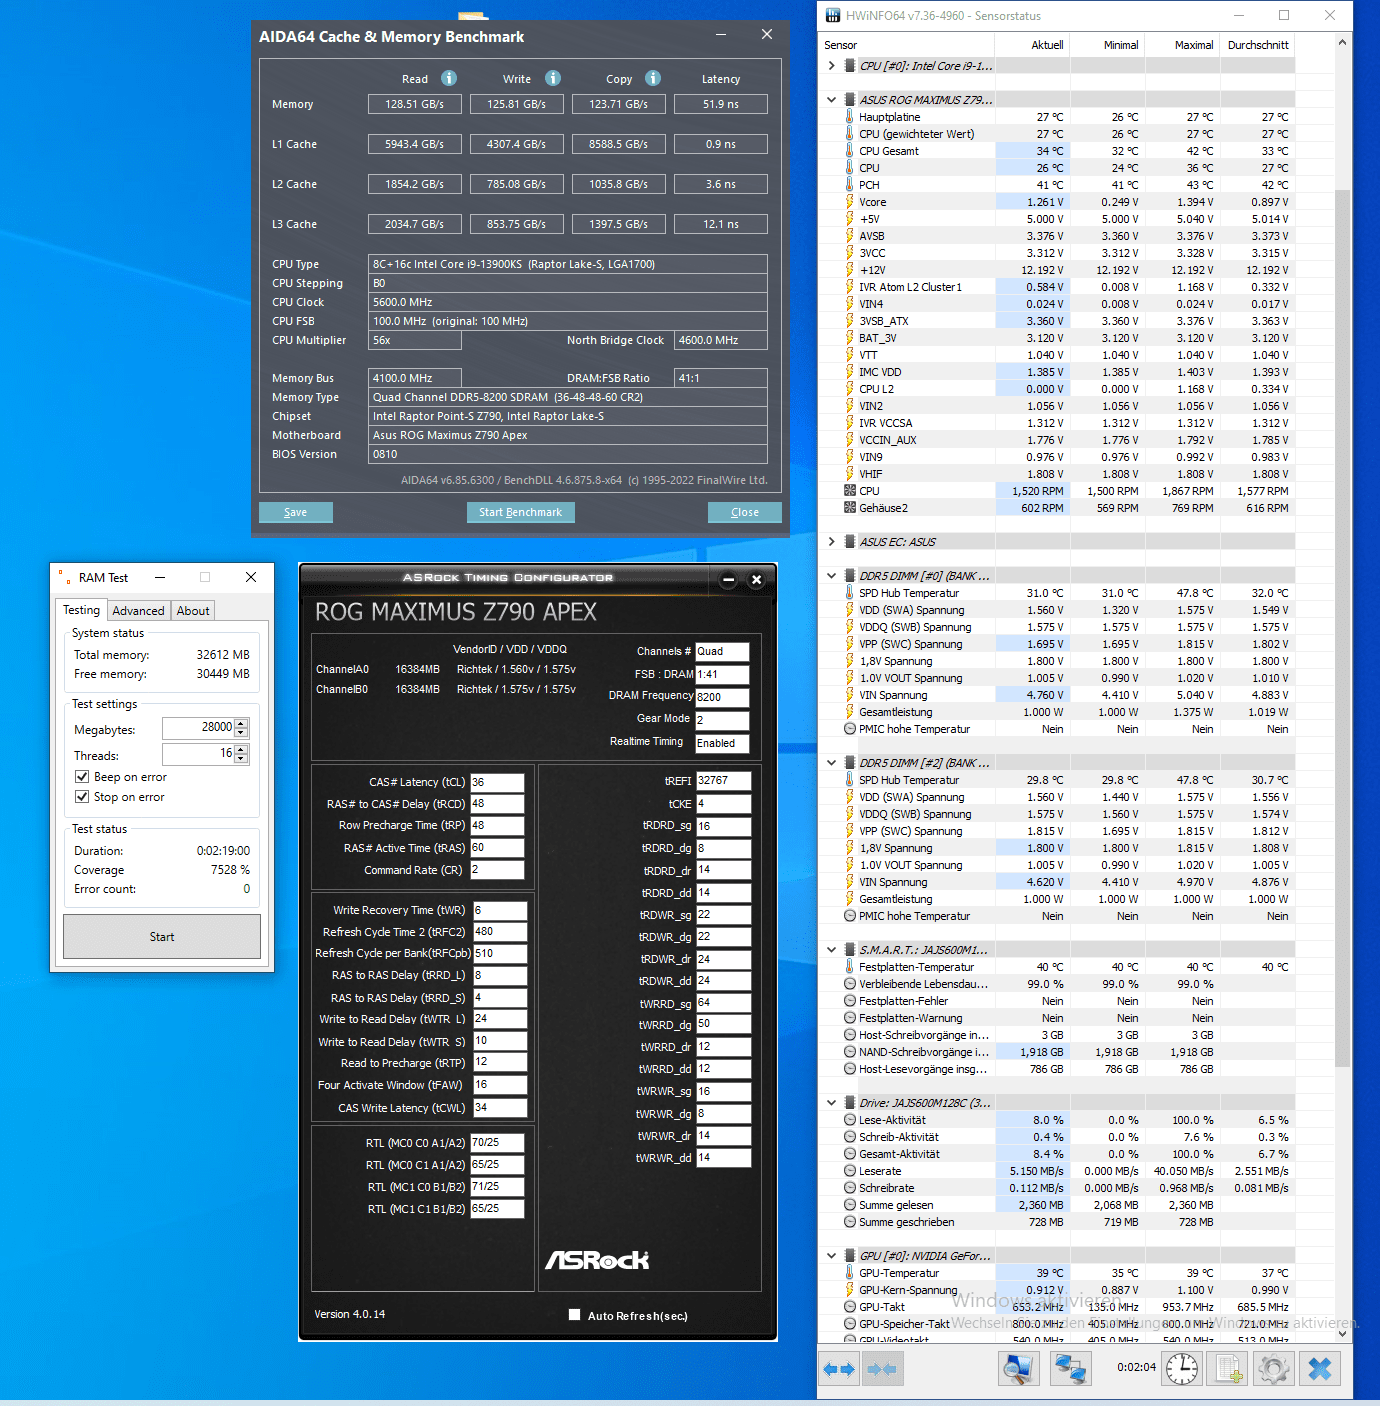Click the Memory Latency value 51.9 ns
Screen dimensions: 1380x1406
point(721,104)
